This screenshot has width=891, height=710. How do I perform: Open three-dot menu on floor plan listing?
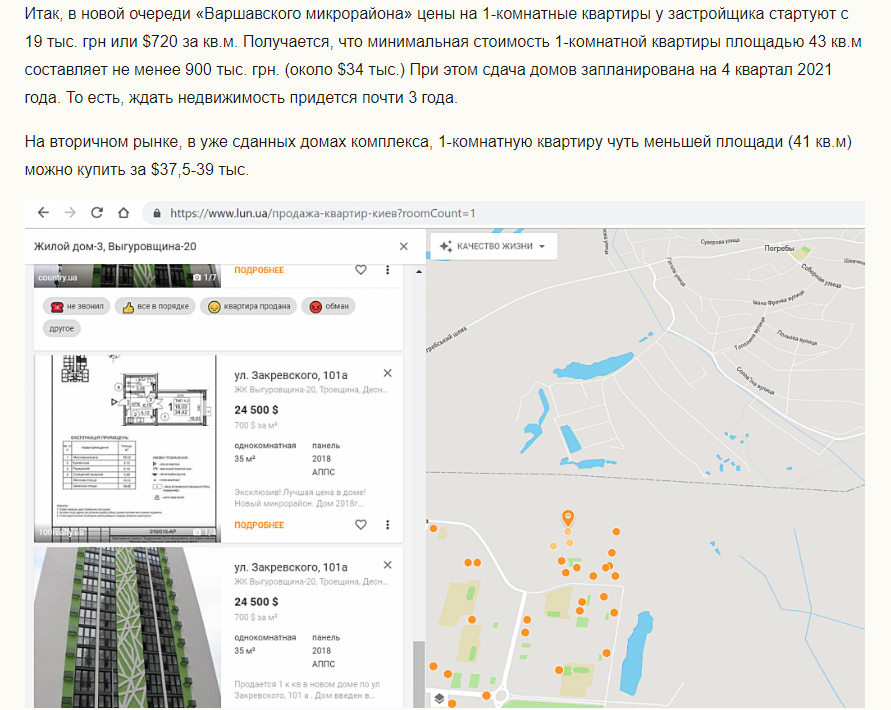[x=387, y=525]
